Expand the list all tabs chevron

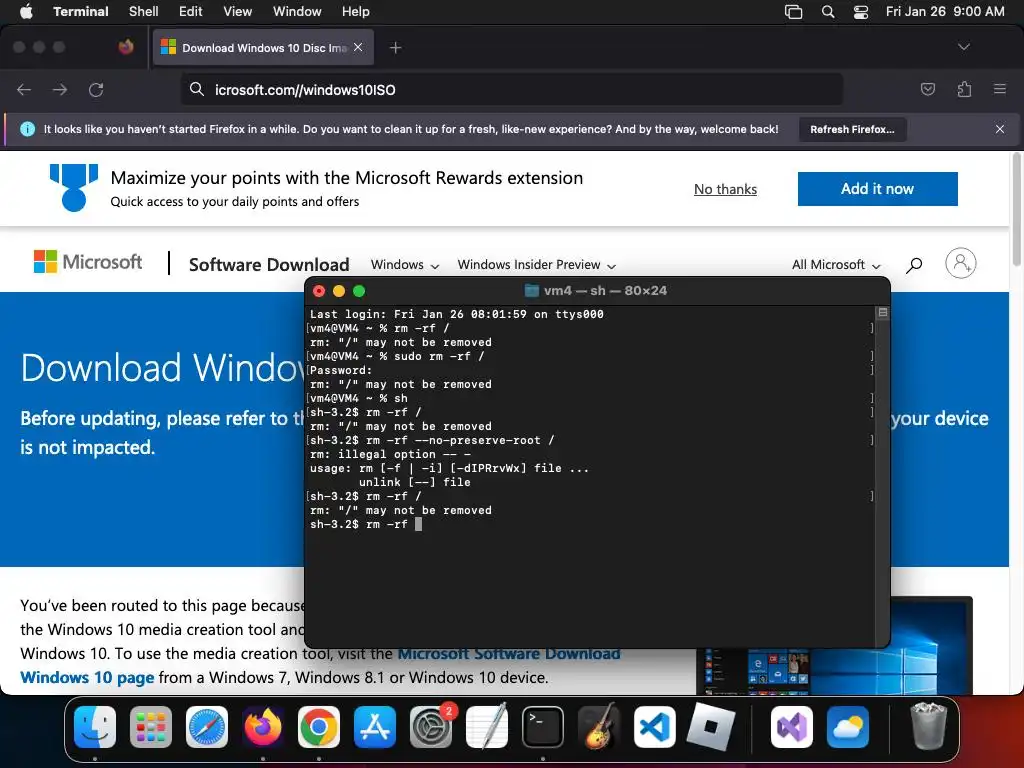tap(963, 47)
